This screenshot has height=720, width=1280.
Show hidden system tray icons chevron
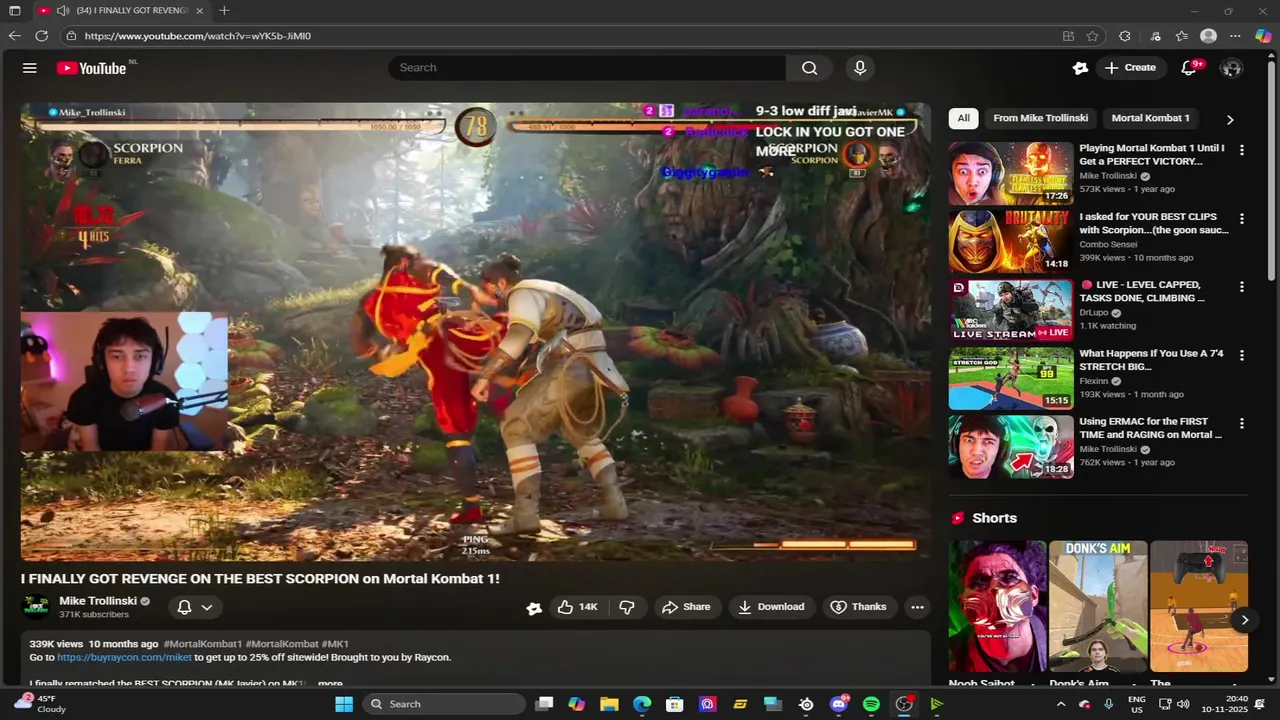tap(1061, 704)
